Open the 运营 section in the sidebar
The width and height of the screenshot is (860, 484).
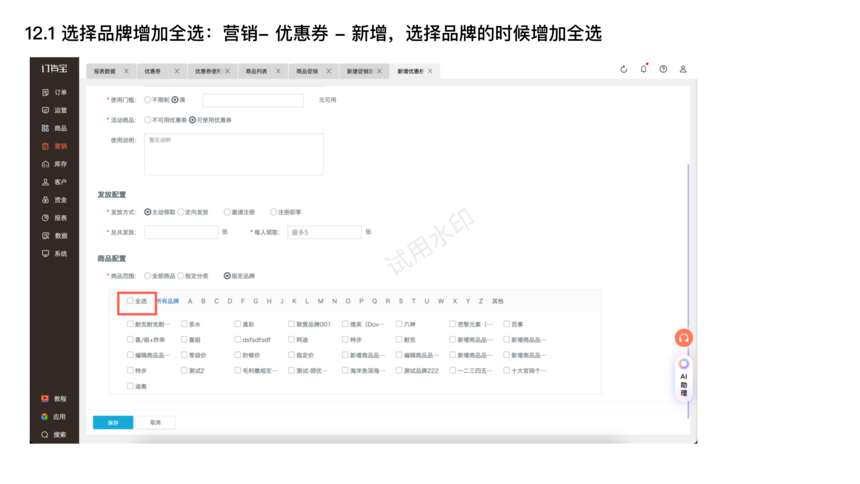54,110
